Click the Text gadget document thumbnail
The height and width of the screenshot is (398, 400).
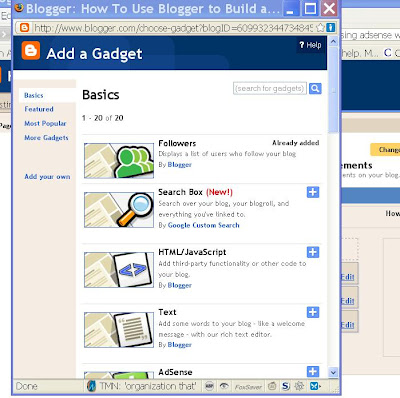[119, 330]
